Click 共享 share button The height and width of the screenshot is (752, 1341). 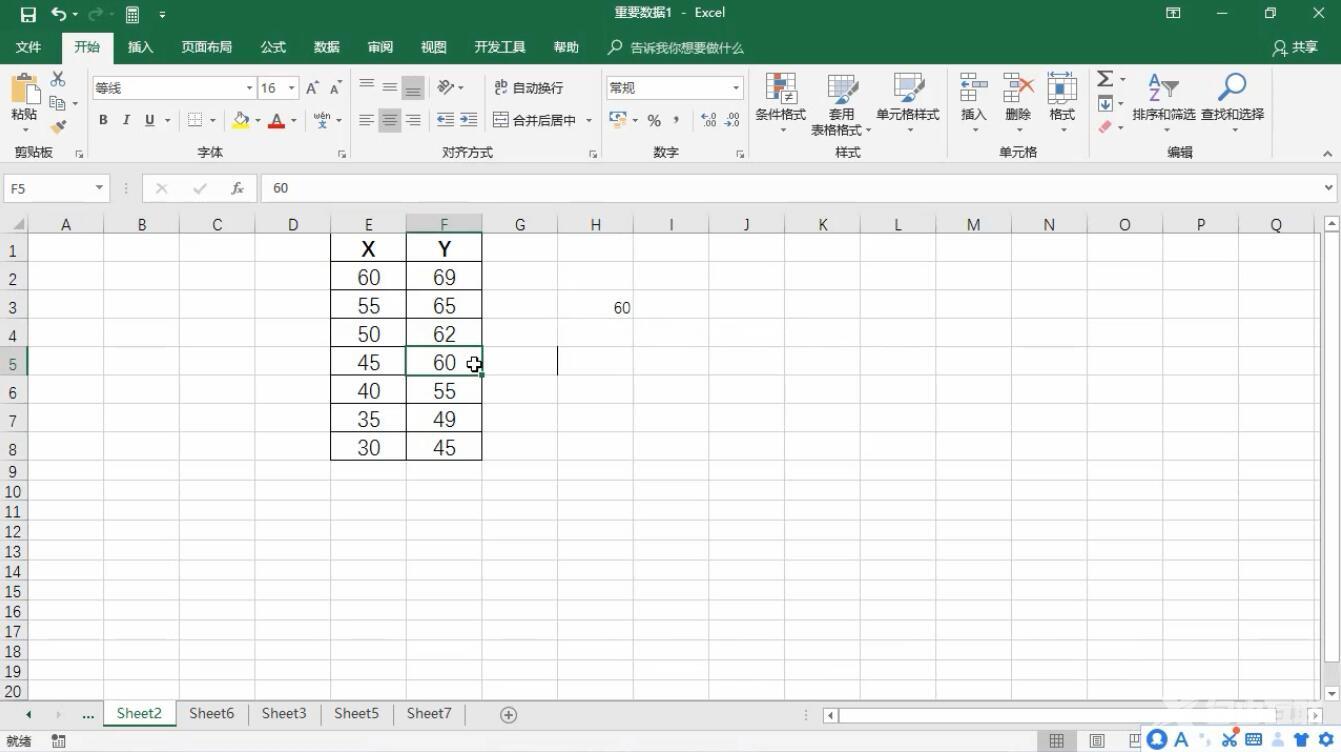[1296, 47]
